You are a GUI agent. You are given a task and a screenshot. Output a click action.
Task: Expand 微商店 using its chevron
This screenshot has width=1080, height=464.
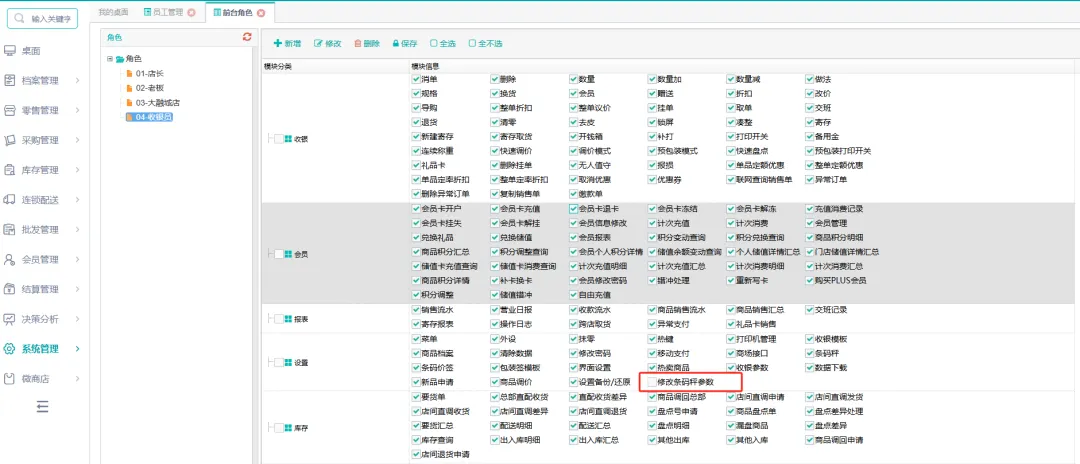pos(78,379)
